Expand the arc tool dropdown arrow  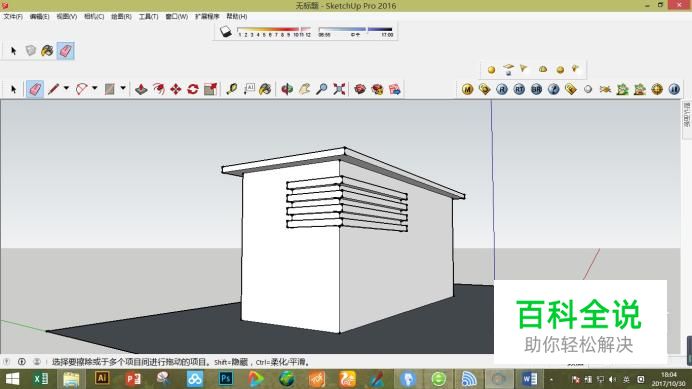[x=94, y=88]
